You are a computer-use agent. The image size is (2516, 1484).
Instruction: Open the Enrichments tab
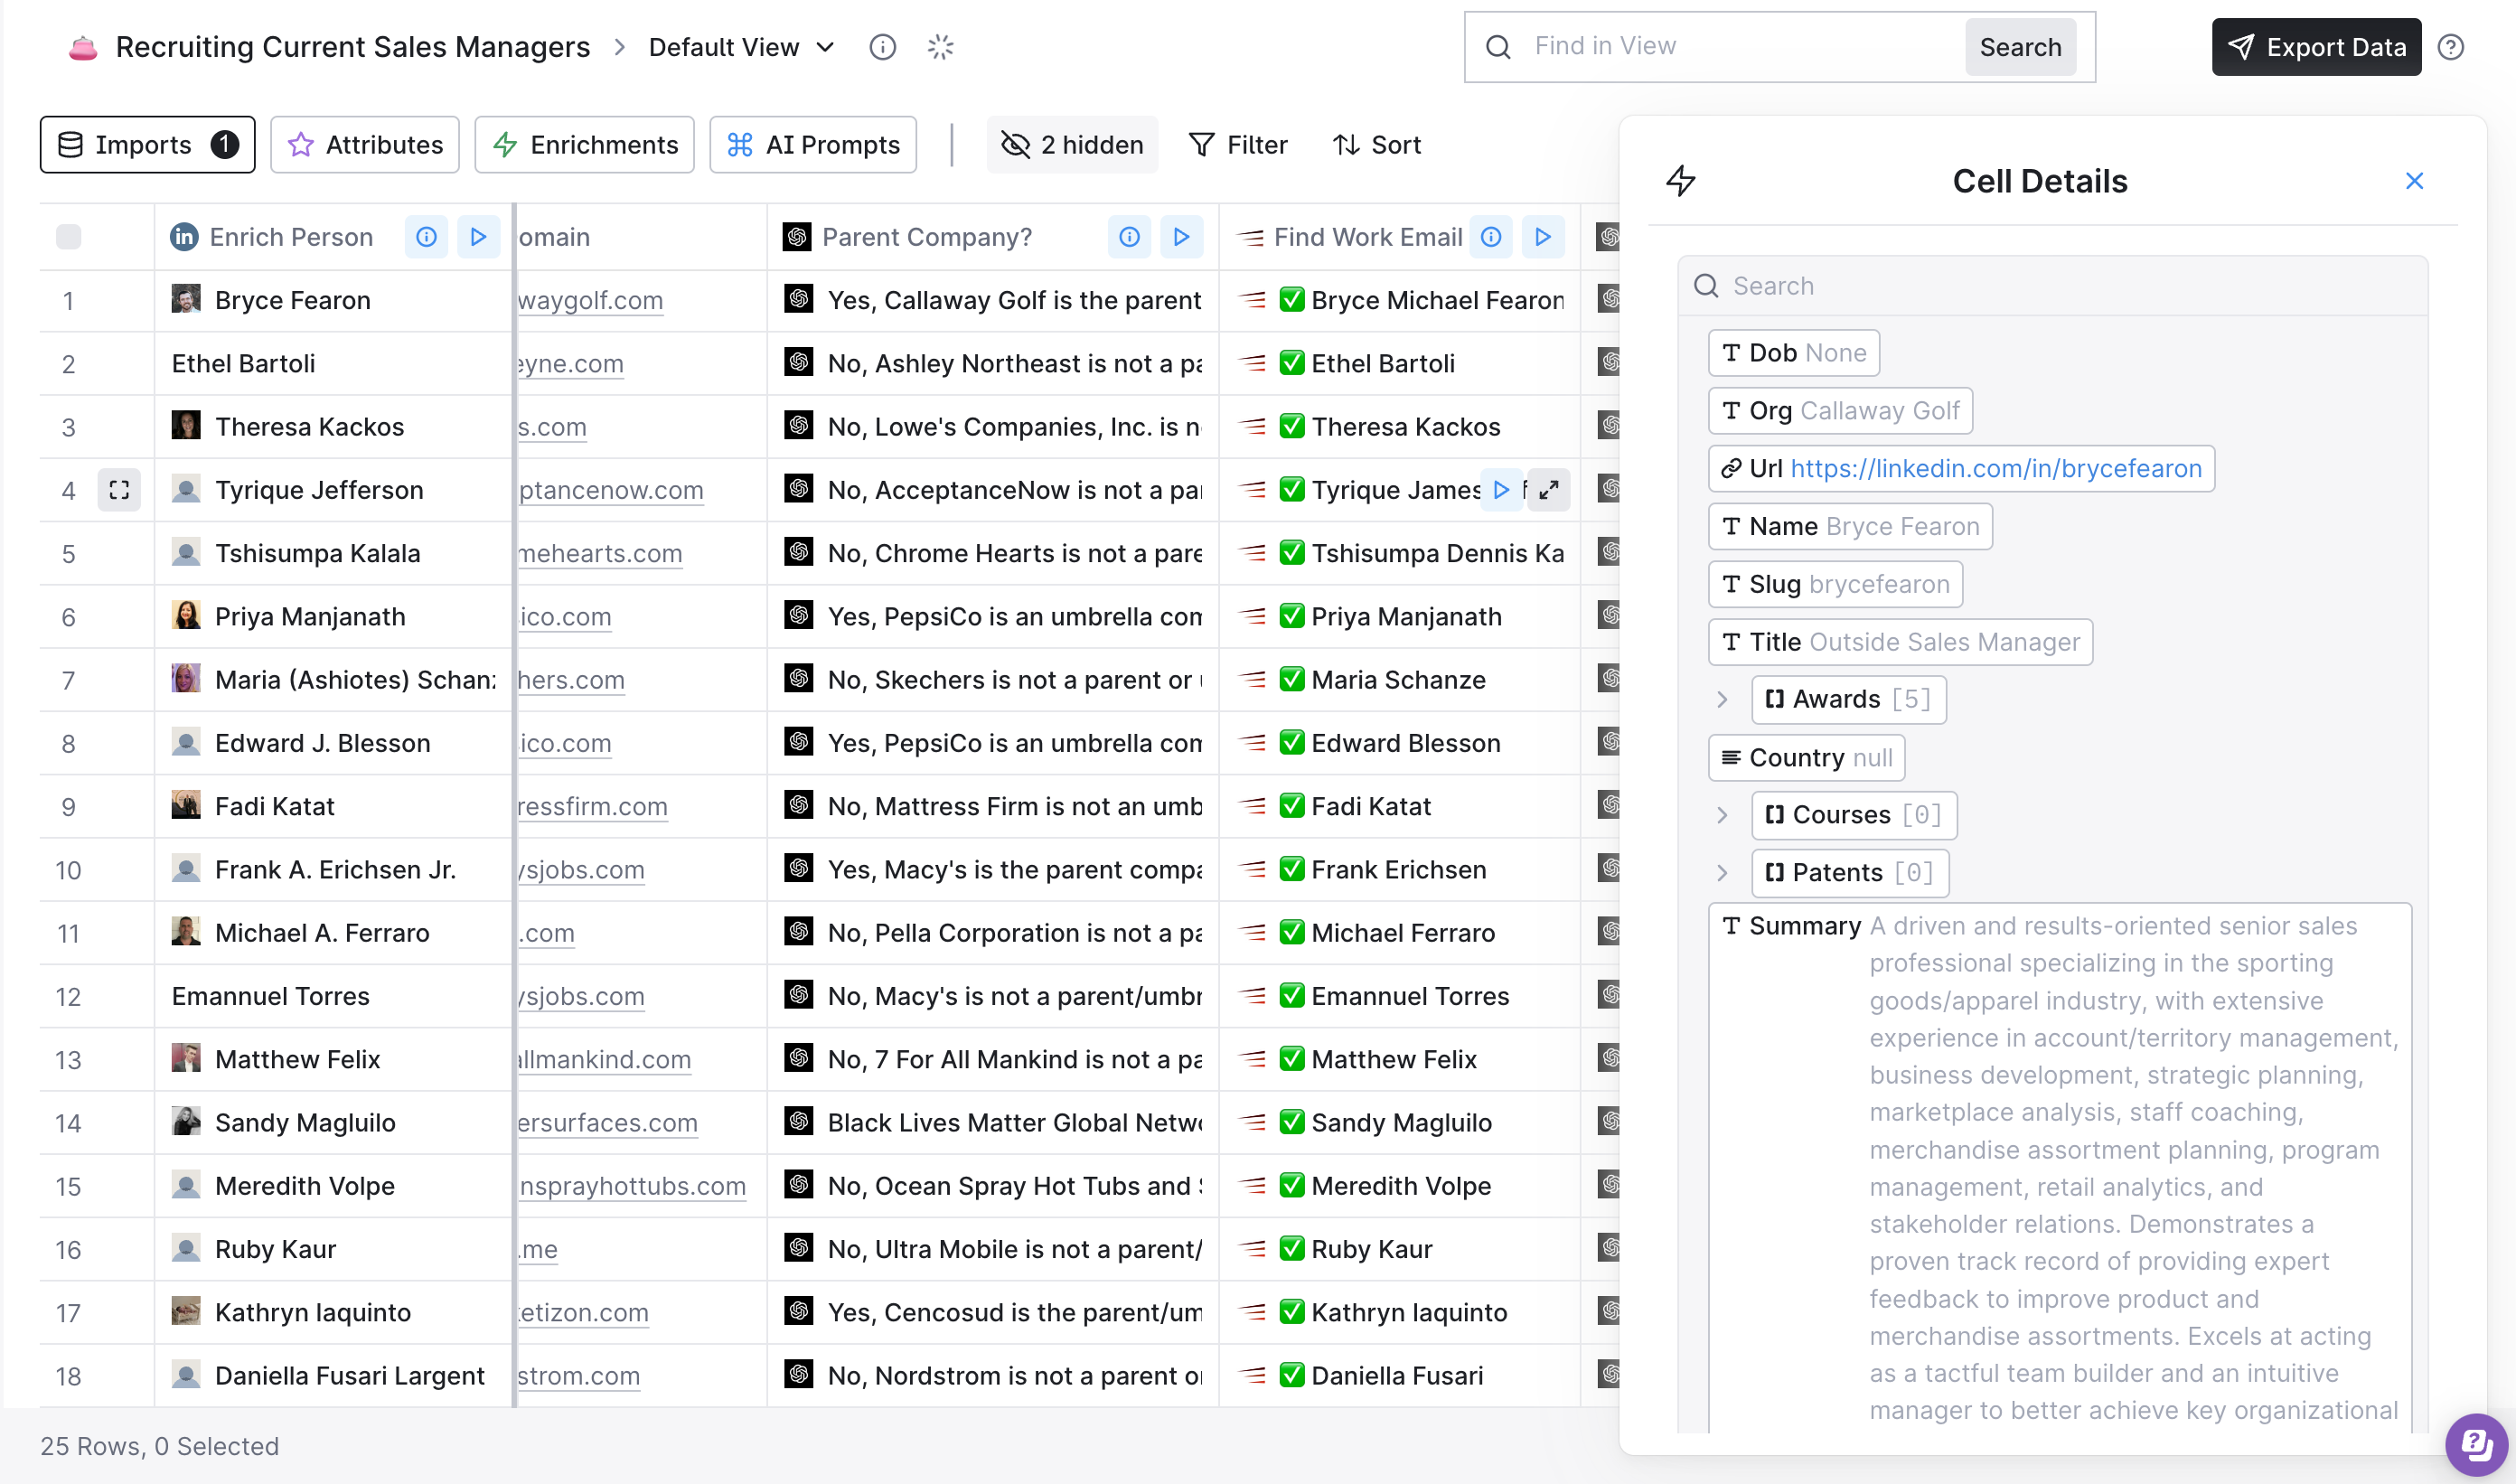585,145
